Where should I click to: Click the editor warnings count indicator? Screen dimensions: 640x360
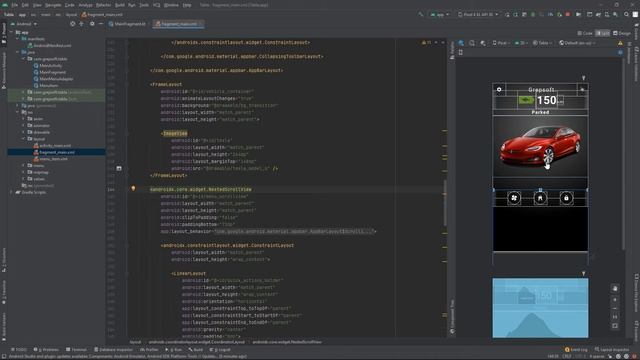tap(427, 42)
